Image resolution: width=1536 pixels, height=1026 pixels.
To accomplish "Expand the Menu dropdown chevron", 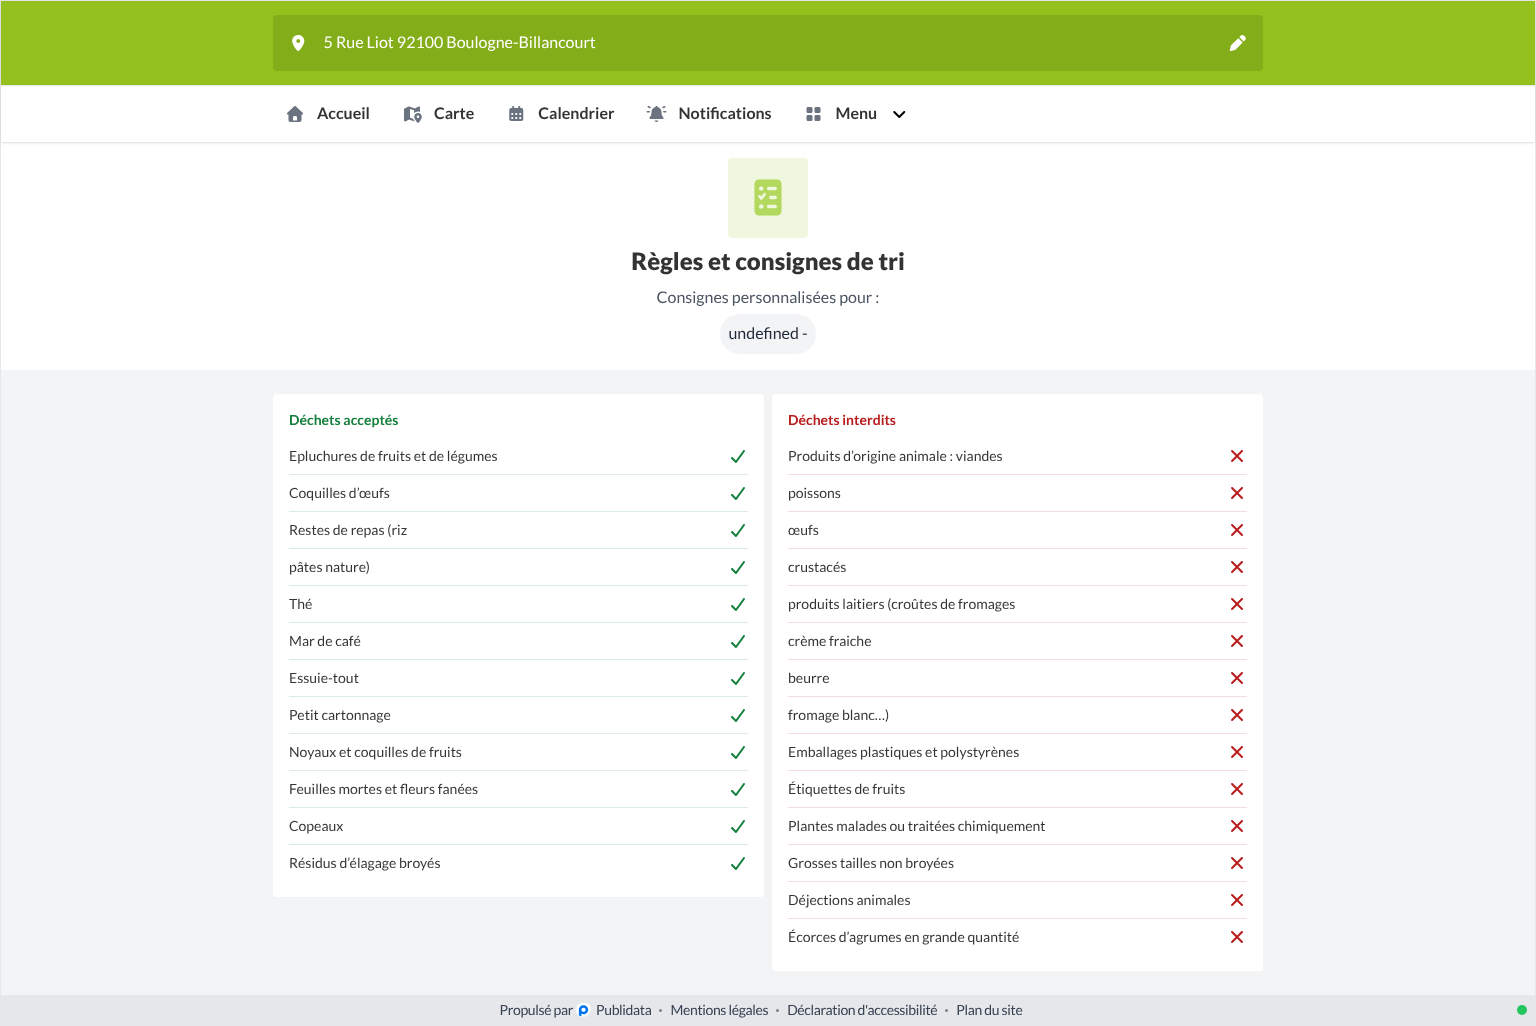I will coord(899,114).
